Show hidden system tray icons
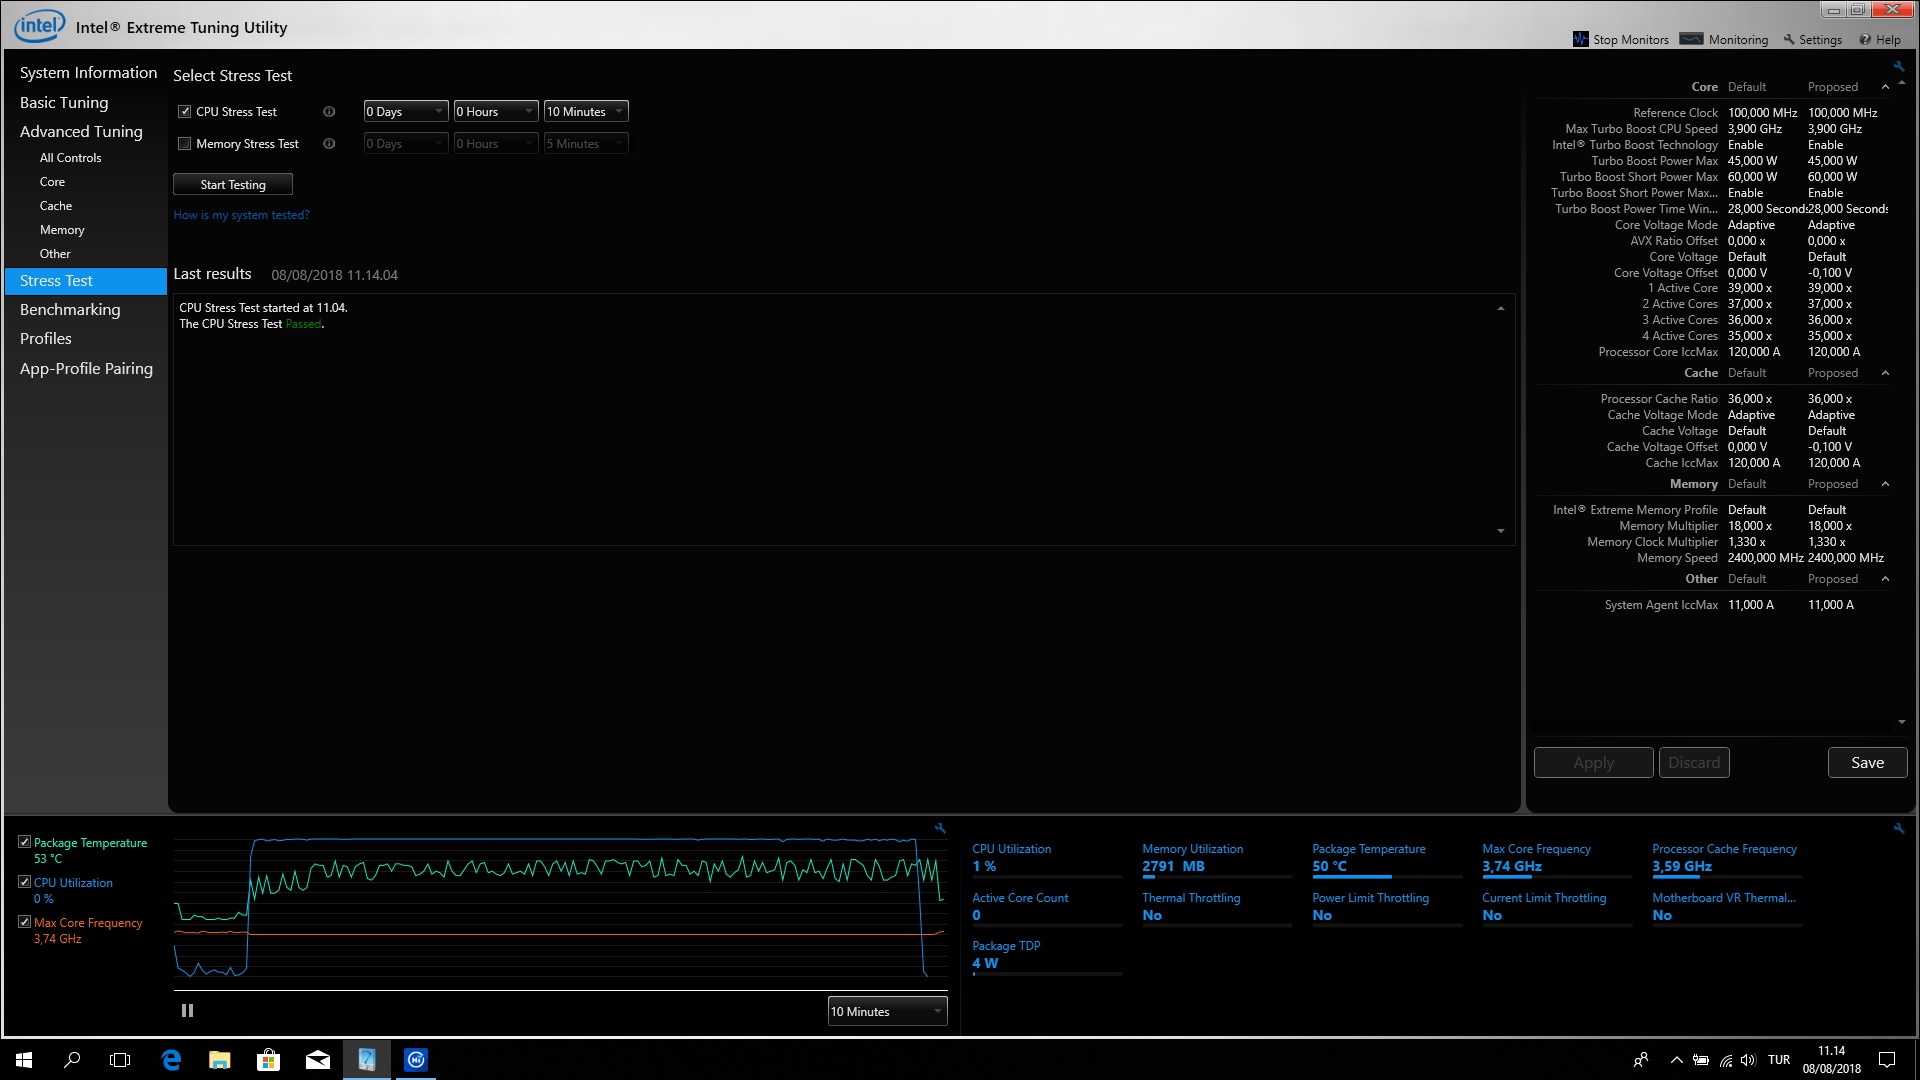This screenshot has width=1920, height=1080. tap(1676, 1060)
